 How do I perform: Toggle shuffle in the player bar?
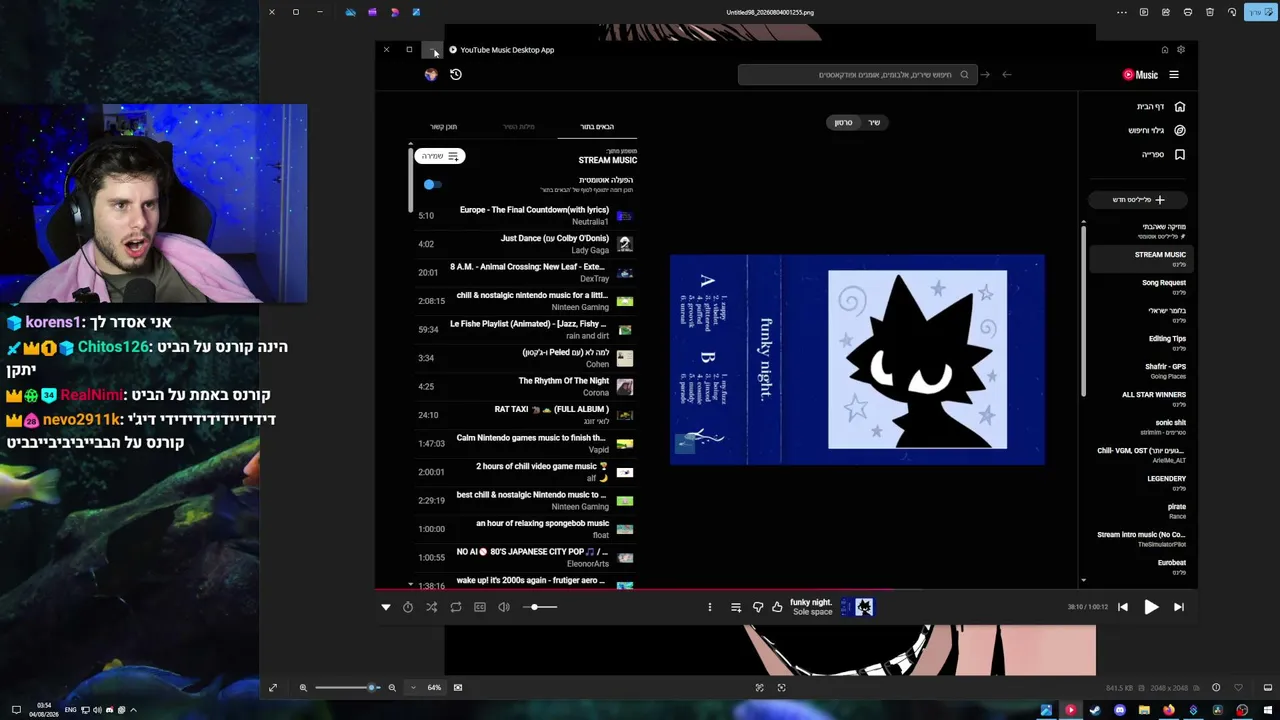click(432, 607)
